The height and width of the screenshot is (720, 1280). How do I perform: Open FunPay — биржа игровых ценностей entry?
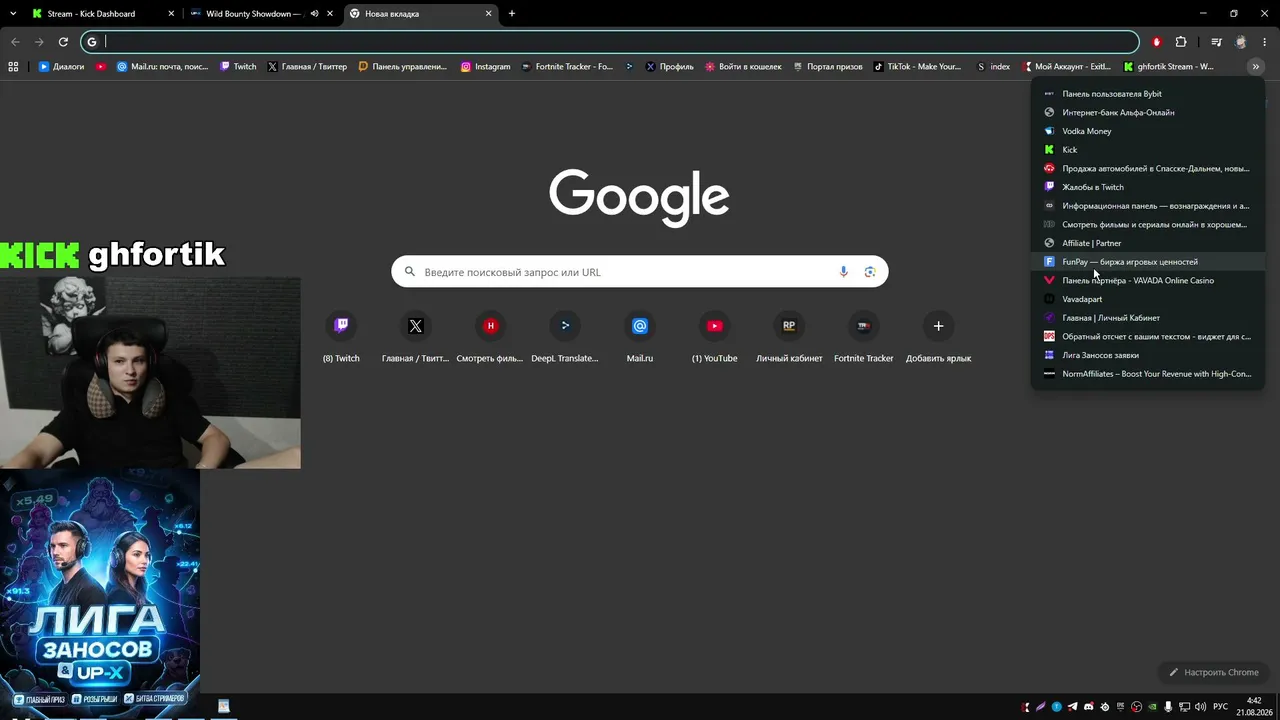point(1148,262)
